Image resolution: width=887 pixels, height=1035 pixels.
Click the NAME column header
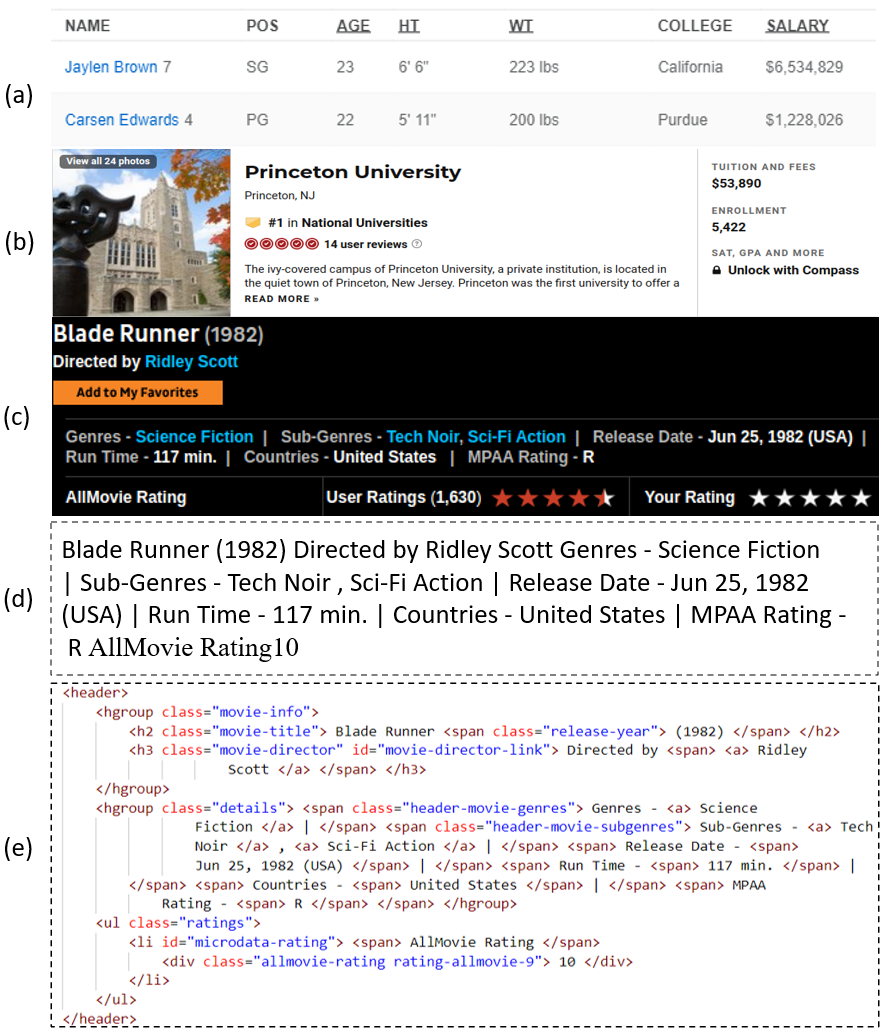[87, 26]
